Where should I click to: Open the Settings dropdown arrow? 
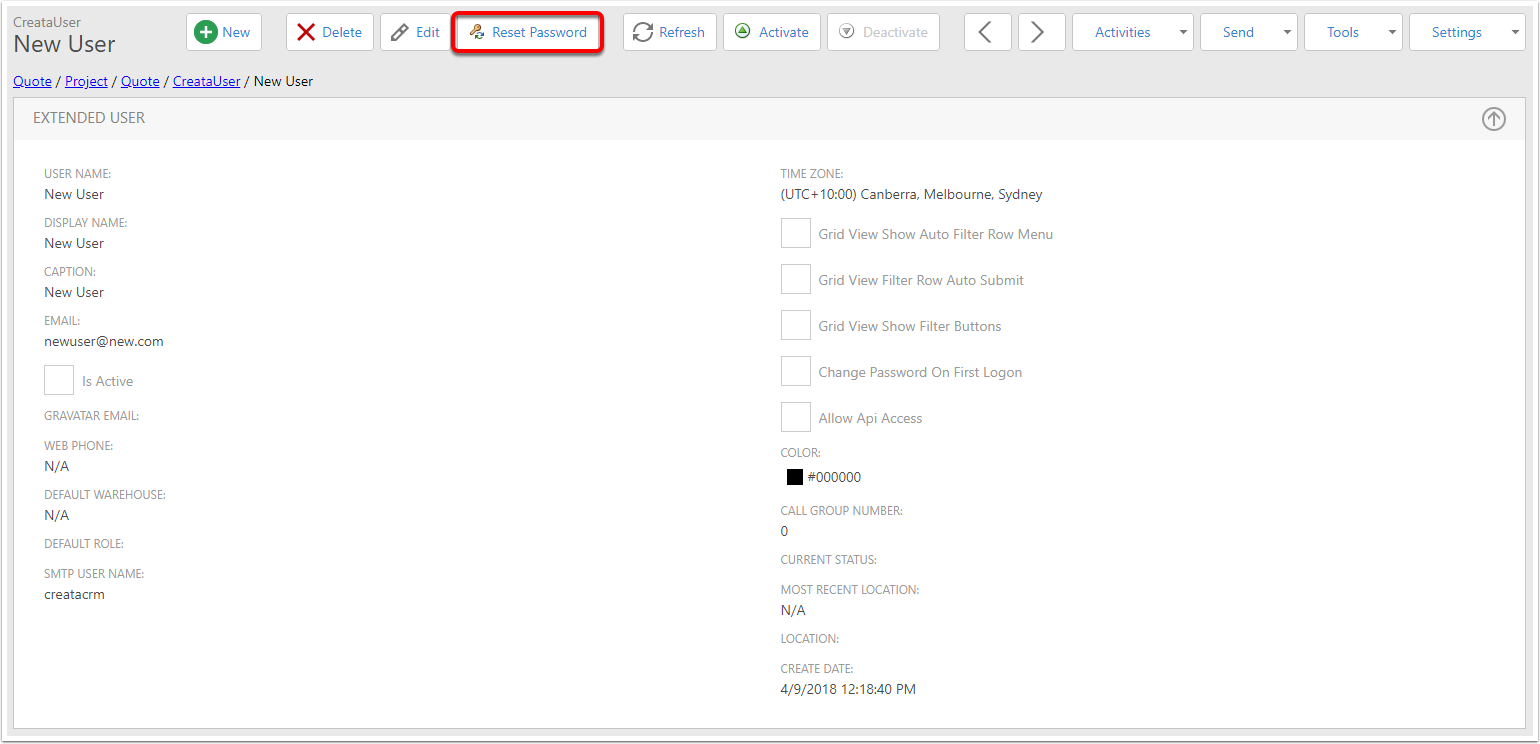[x=1515, y=33]
